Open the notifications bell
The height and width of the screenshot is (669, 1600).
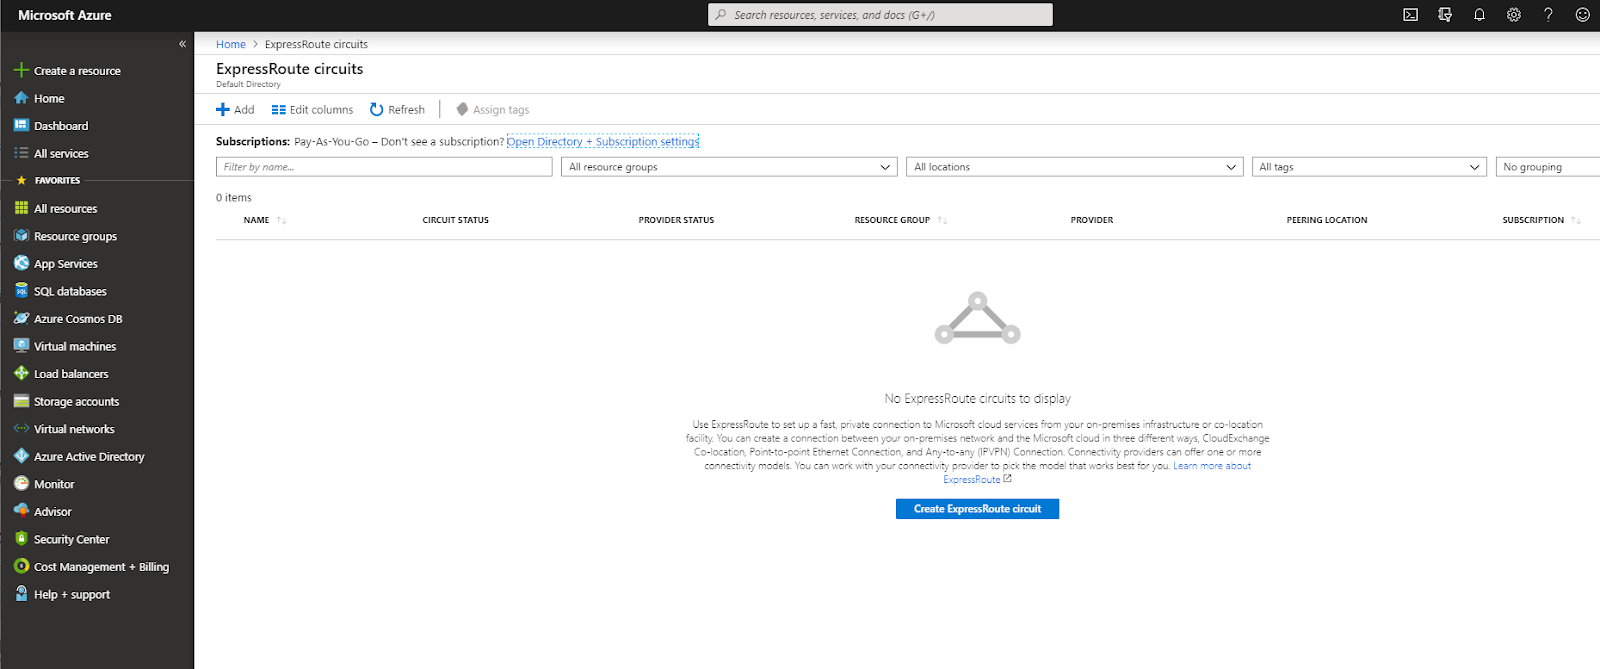point(1479,15)
